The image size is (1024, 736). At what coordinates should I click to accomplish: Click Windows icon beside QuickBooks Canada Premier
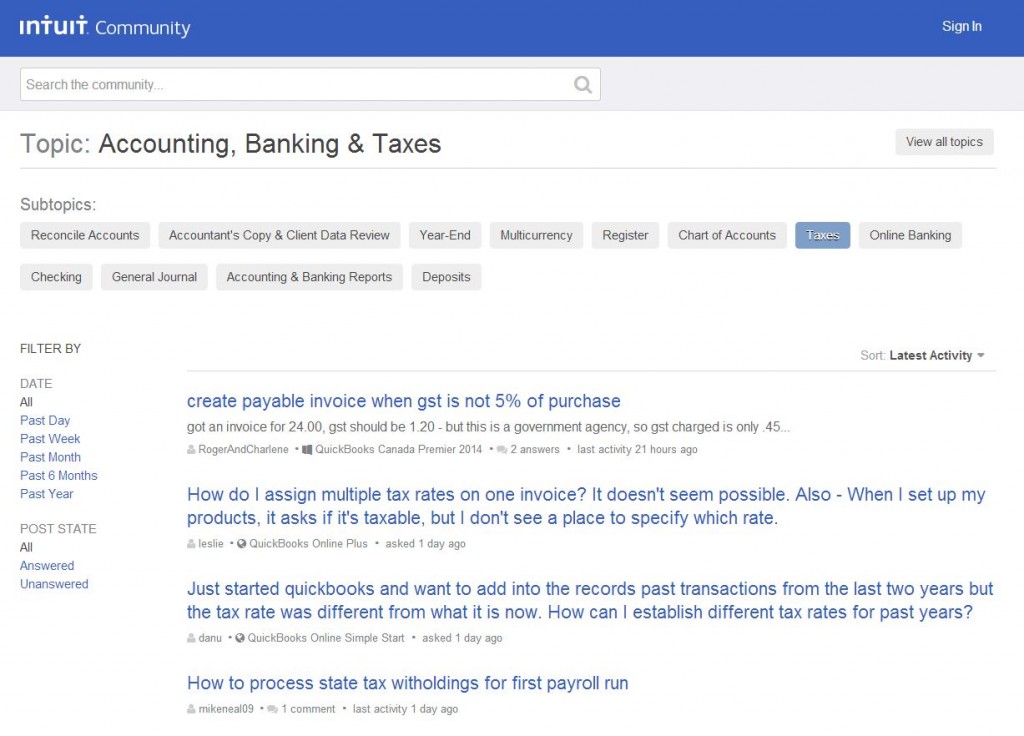307,450
